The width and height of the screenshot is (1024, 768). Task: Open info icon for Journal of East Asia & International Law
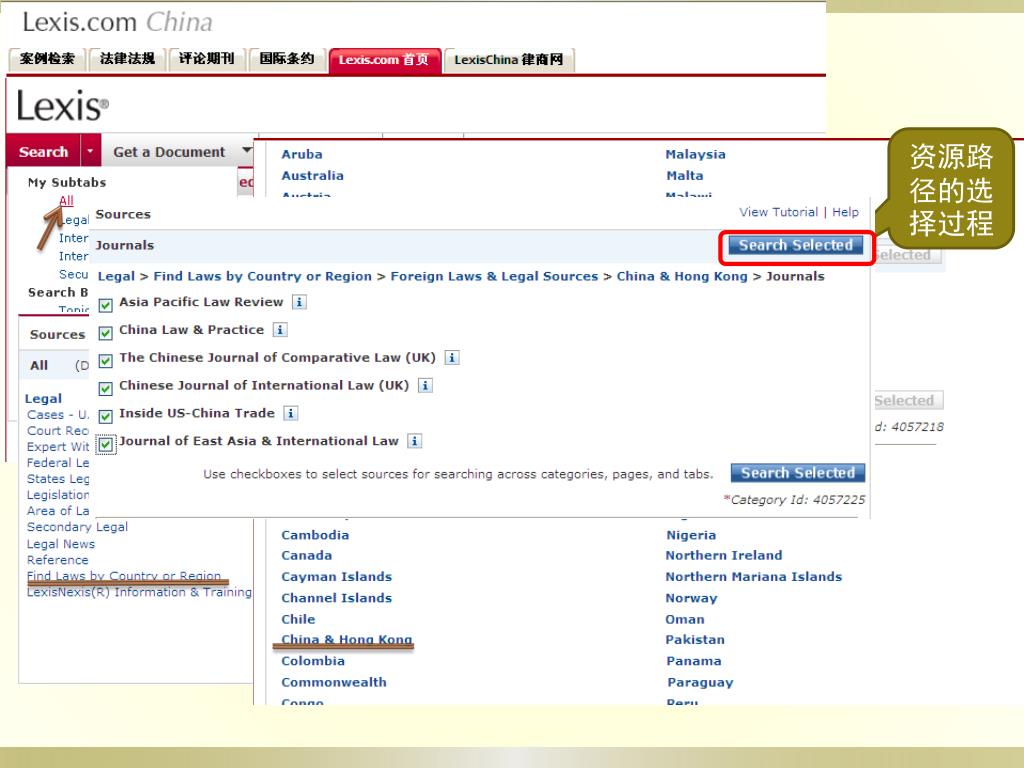(414, 441)
